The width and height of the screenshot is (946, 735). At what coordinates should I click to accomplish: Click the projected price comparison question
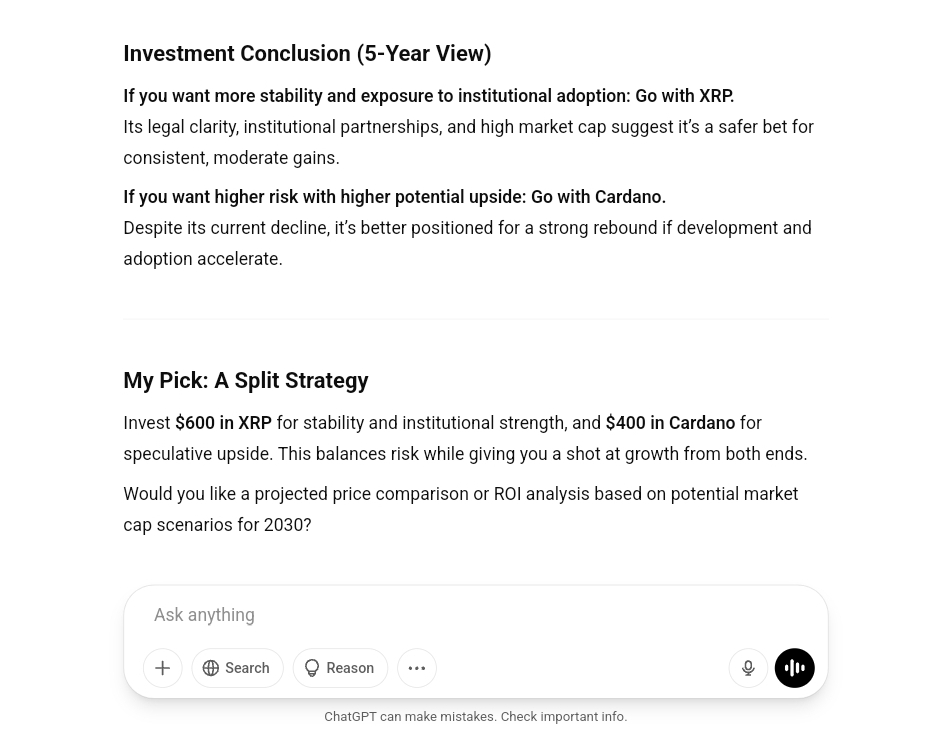tap(460, 509)
